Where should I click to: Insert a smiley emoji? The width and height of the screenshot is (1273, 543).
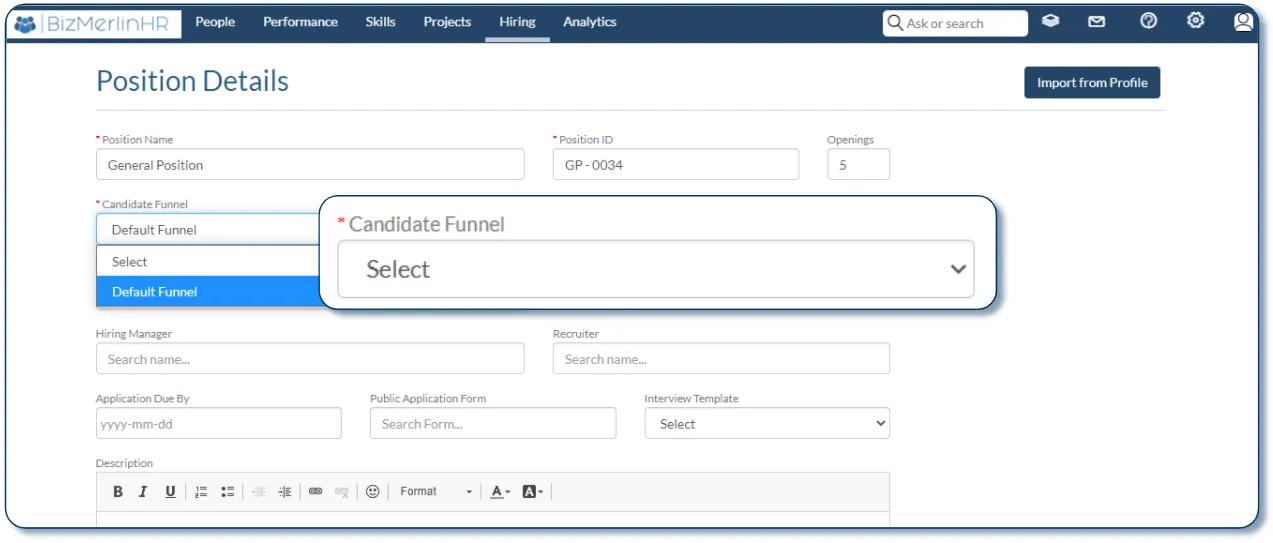point(373,491)
